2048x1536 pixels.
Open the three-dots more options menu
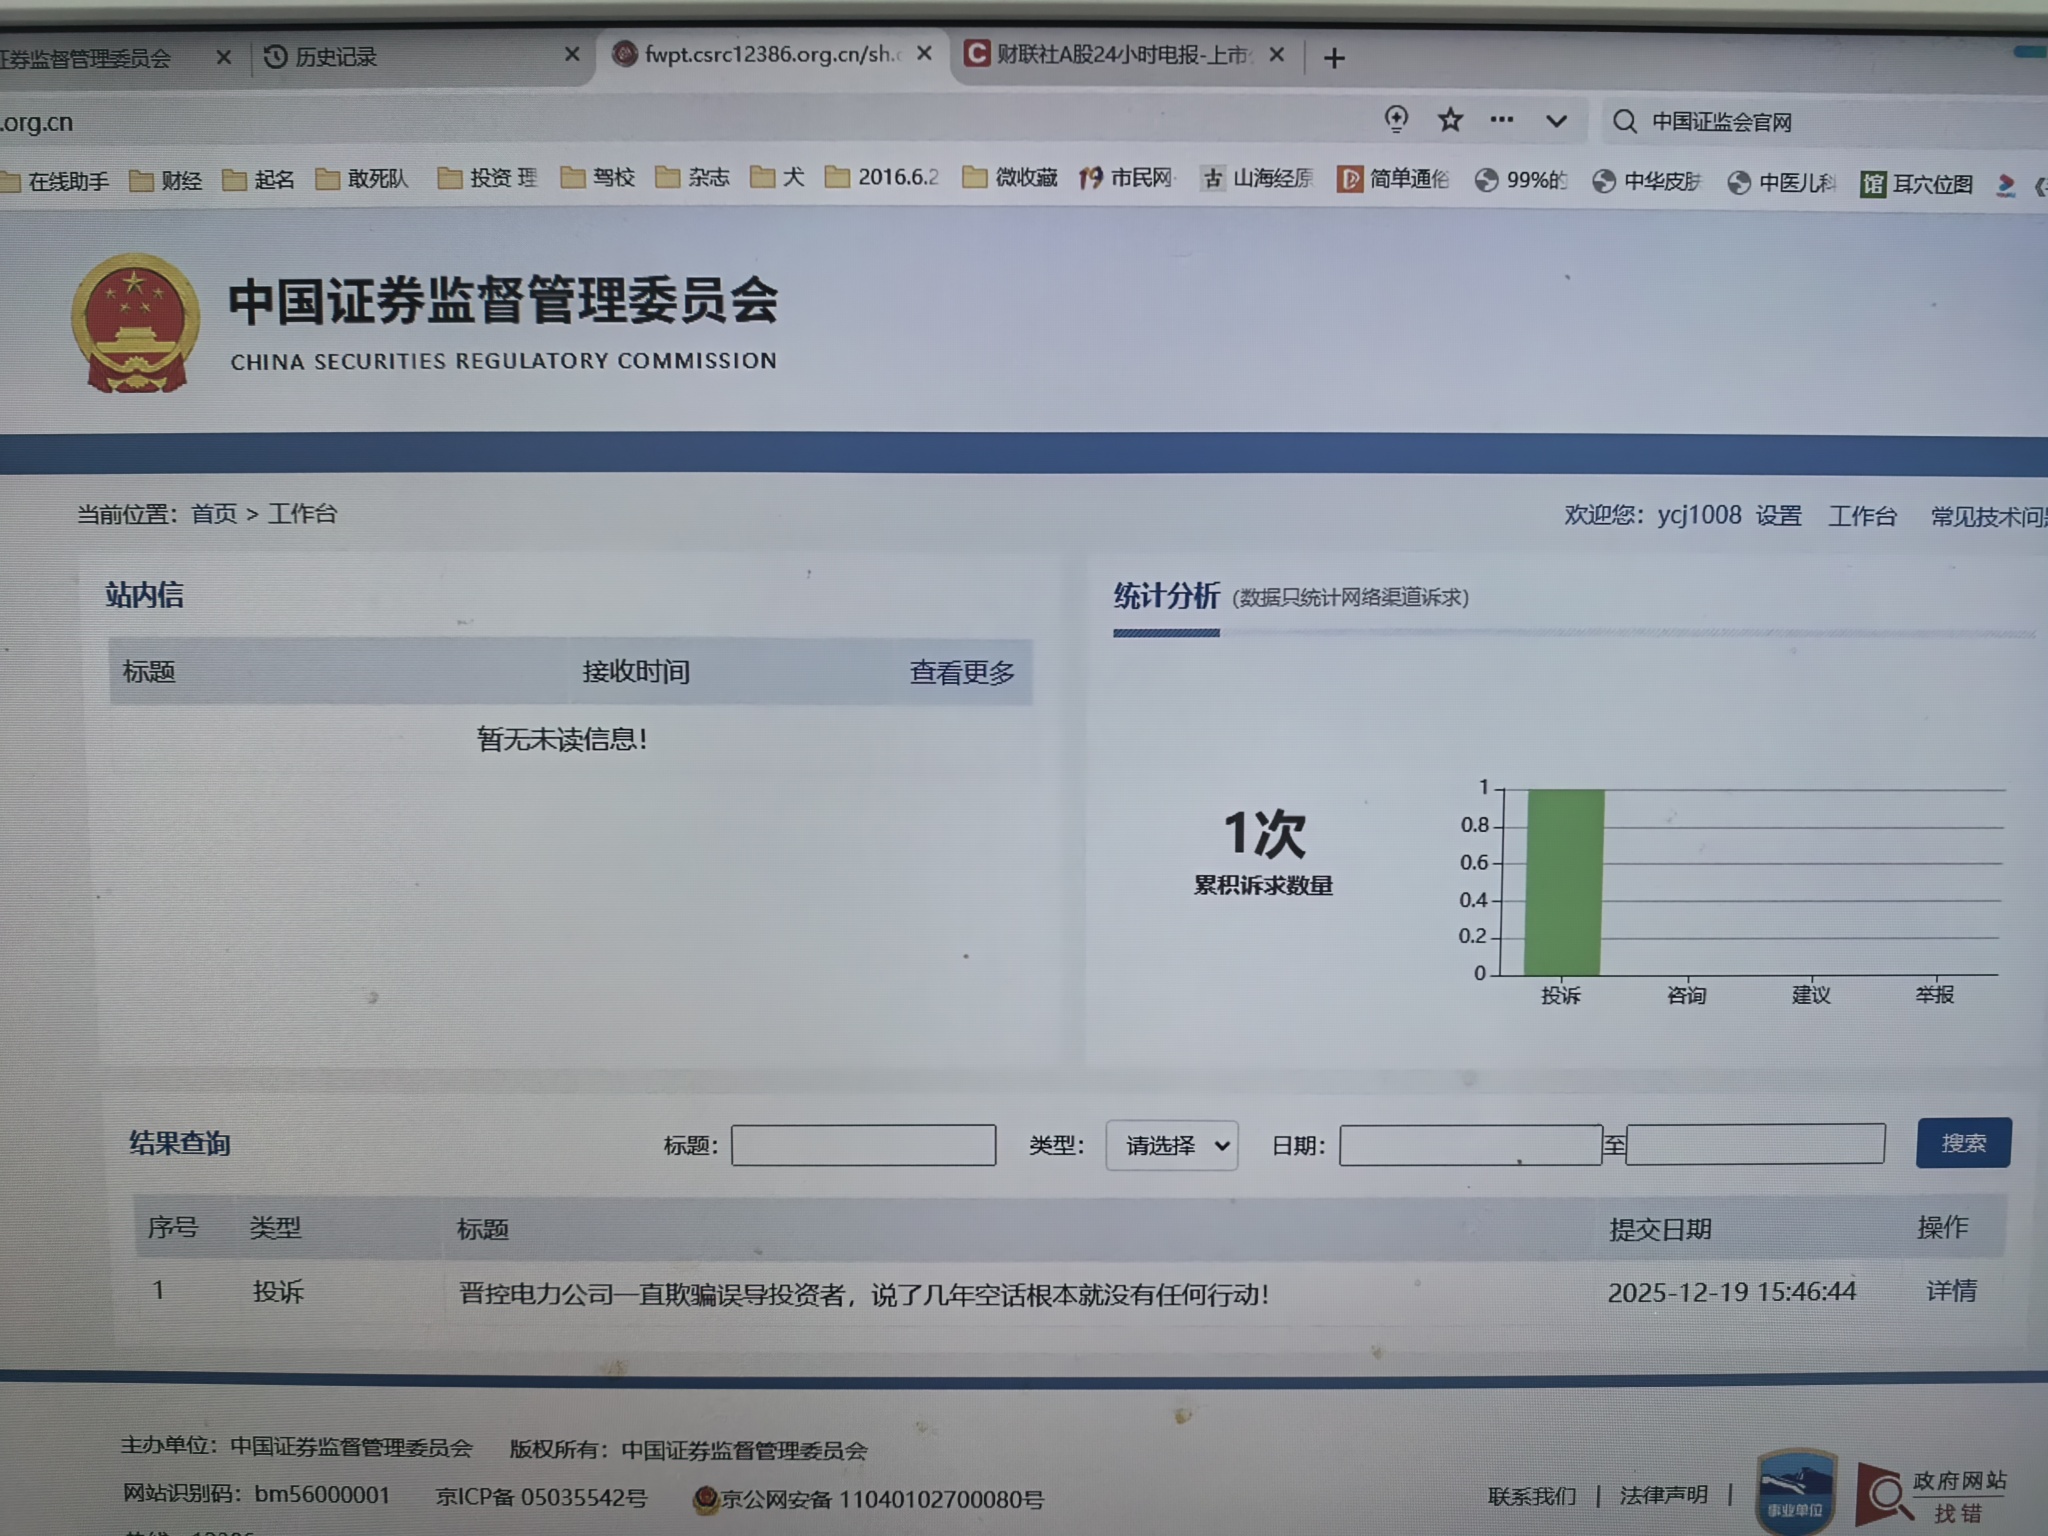[x=1501, y=120]
